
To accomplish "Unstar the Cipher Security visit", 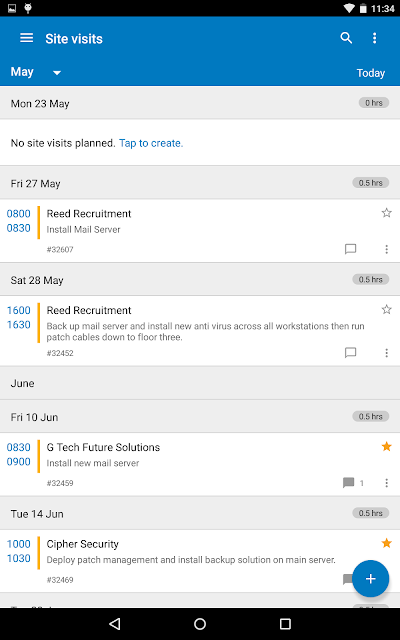I will [387, 543].
